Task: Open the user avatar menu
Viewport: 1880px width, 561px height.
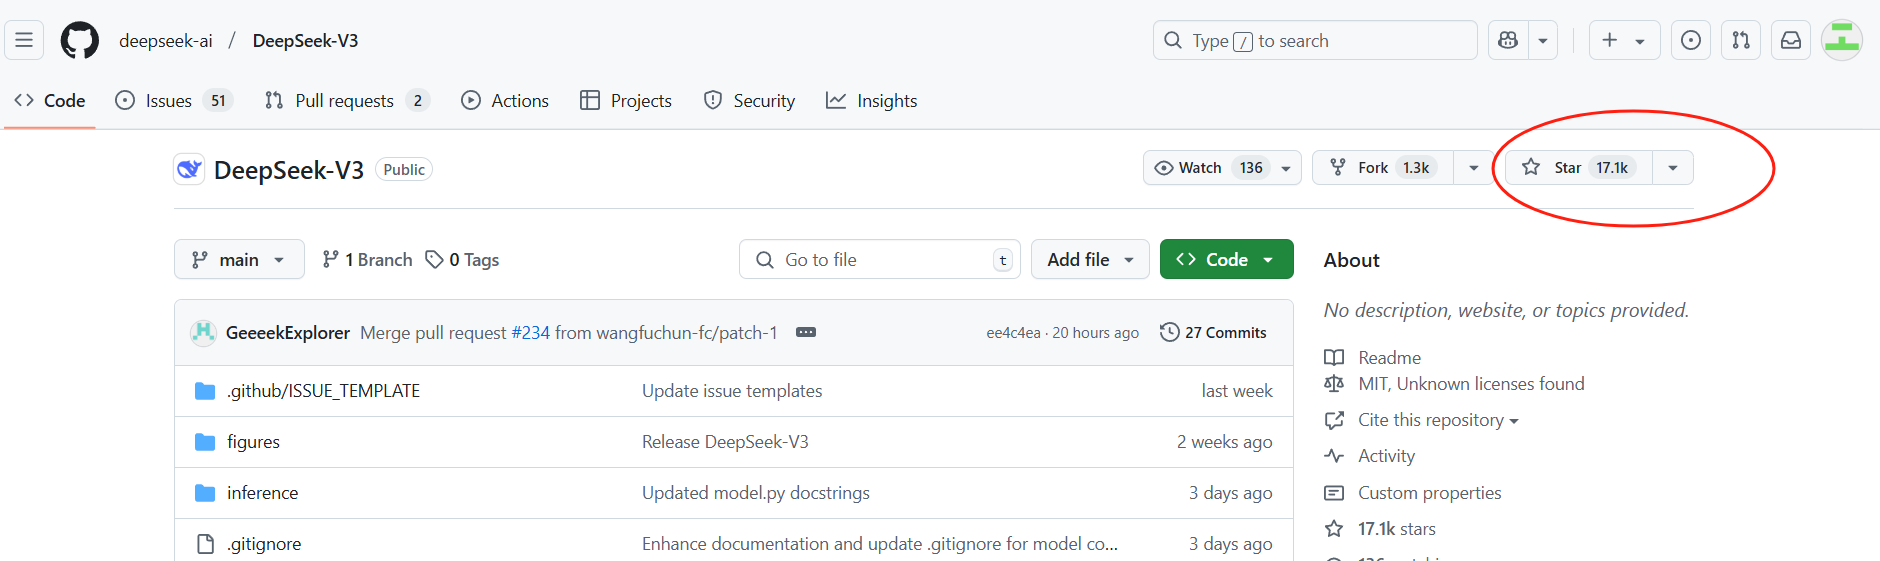Action: pos(1841,40)
